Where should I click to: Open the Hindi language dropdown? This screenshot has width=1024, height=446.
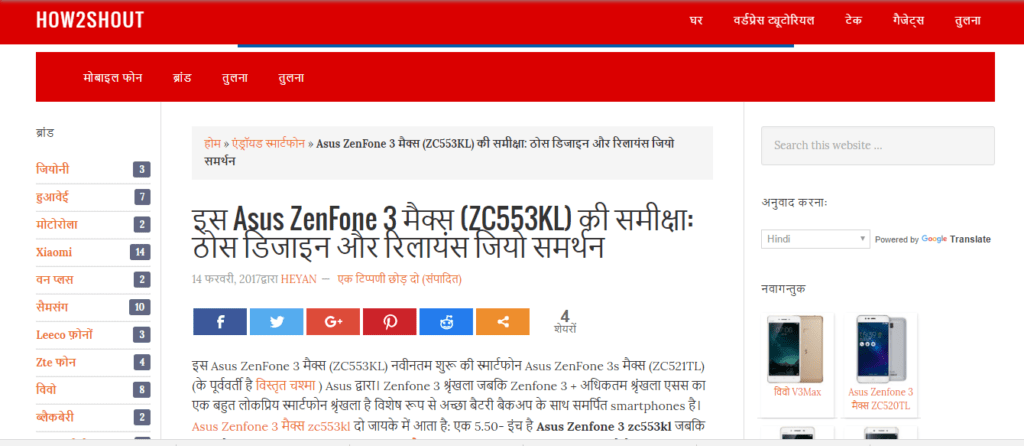click(815, 239)
